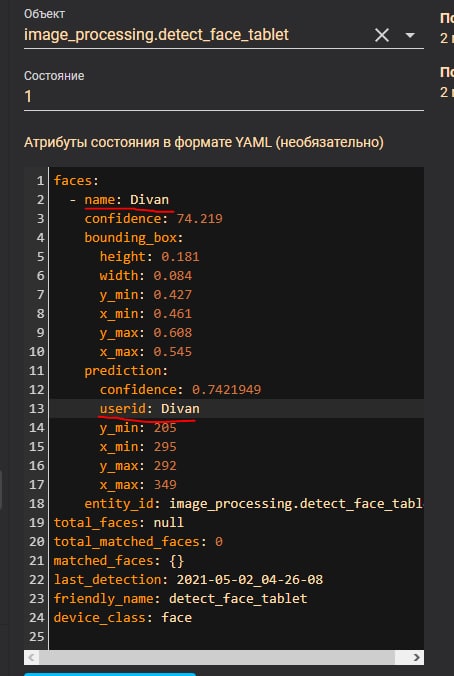Click the 'total_faces: null' line
Screen dimensions: 454x676
[x=119, y=522]
